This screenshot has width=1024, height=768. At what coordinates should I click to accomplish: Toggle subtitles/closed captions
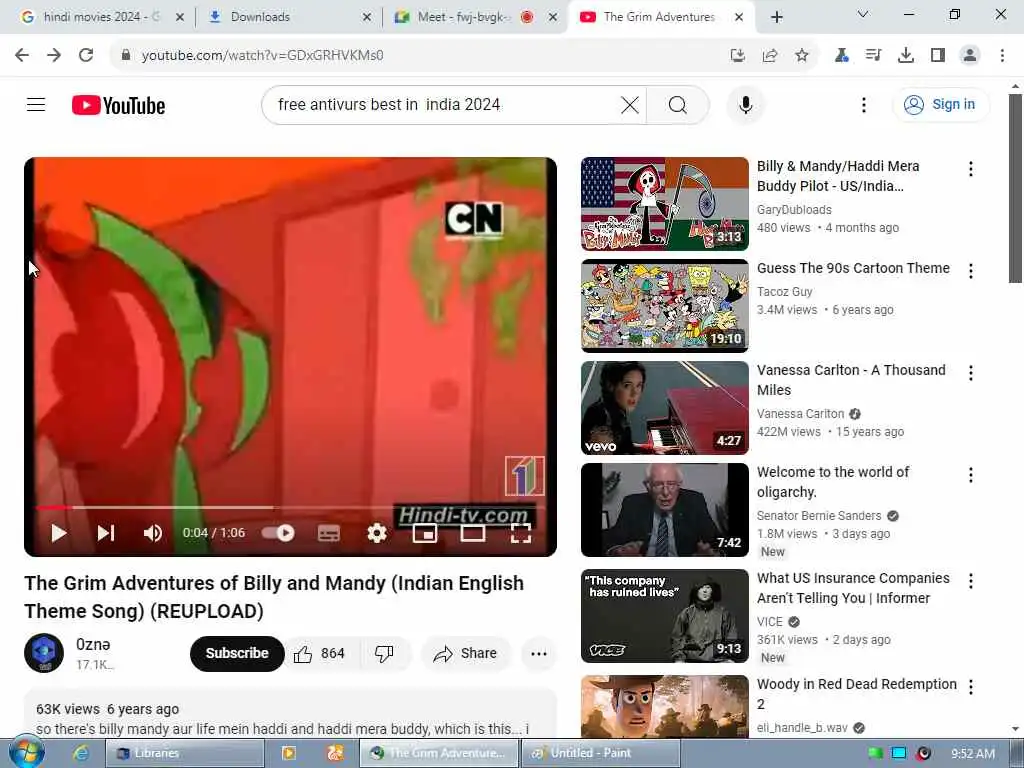tap(328, 534)
